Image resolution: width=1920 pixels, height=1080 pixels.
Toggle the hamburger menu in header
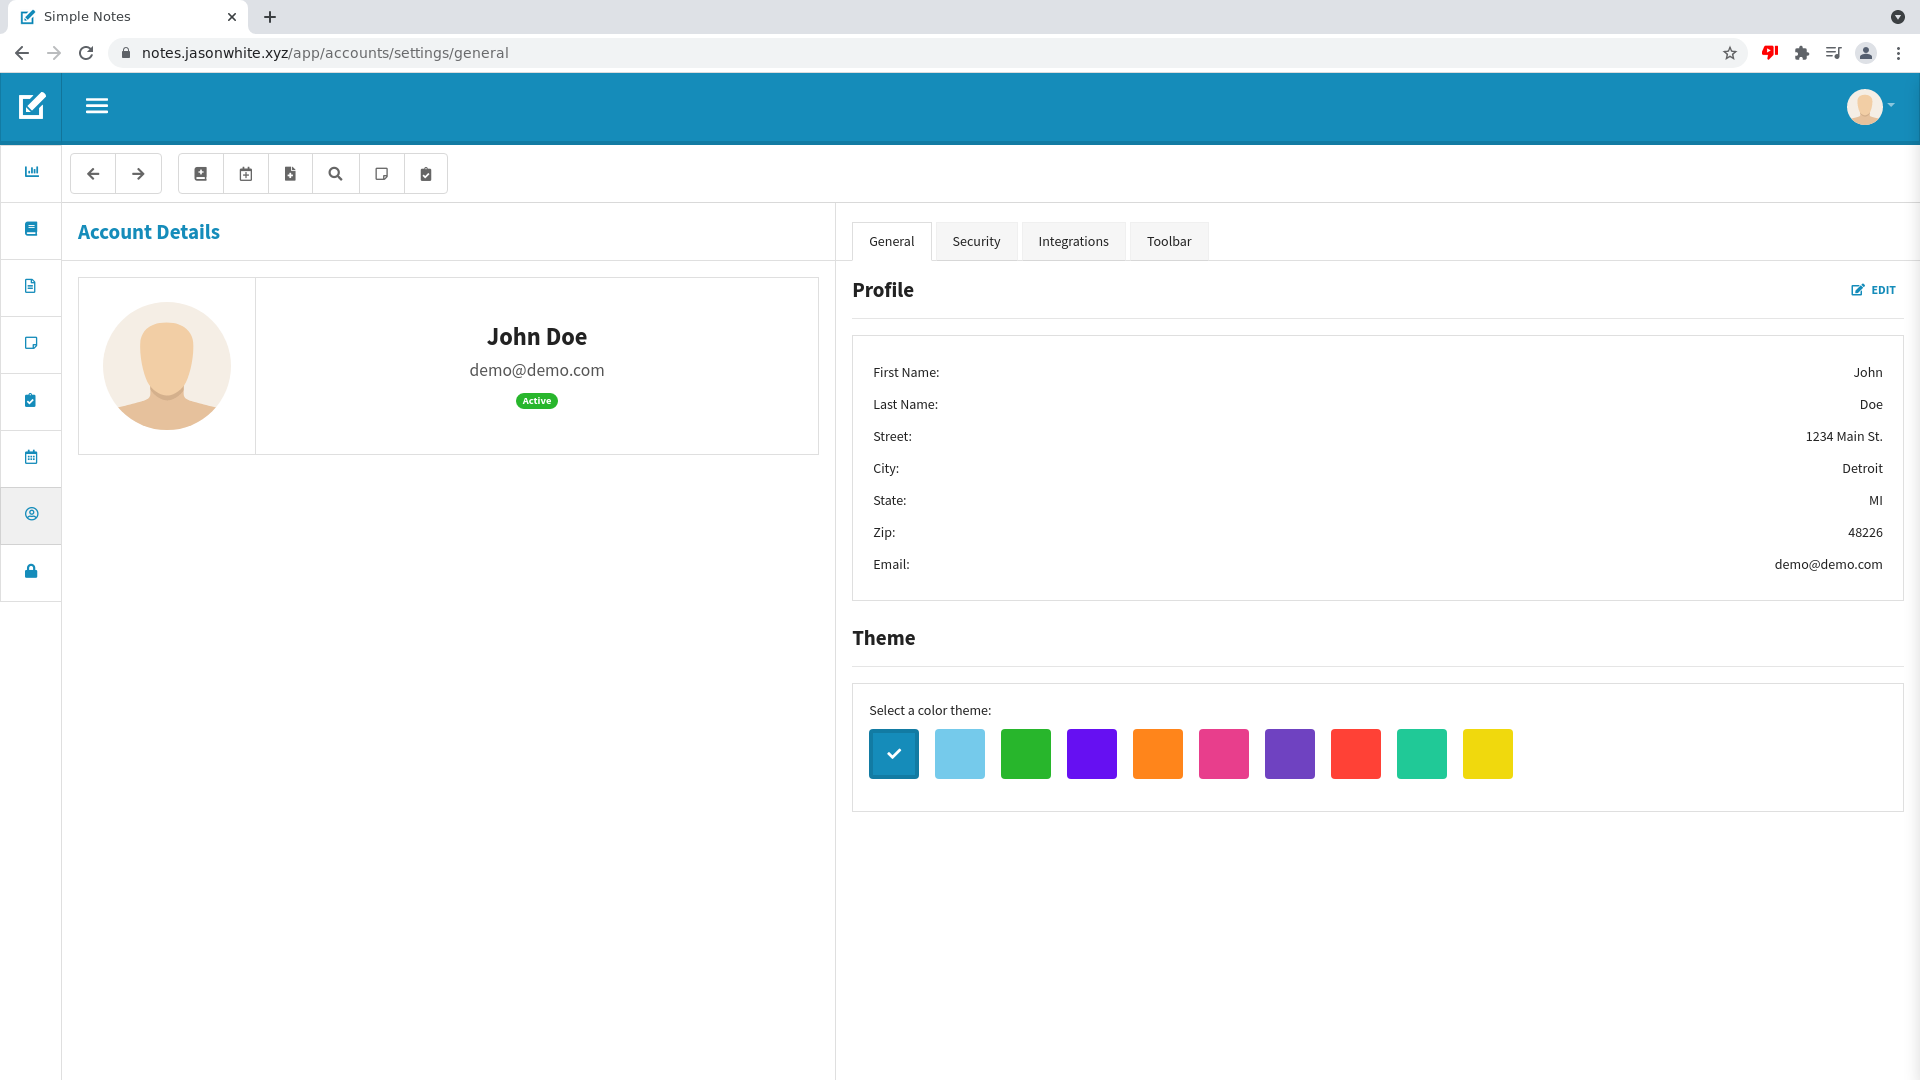point(97,106)
